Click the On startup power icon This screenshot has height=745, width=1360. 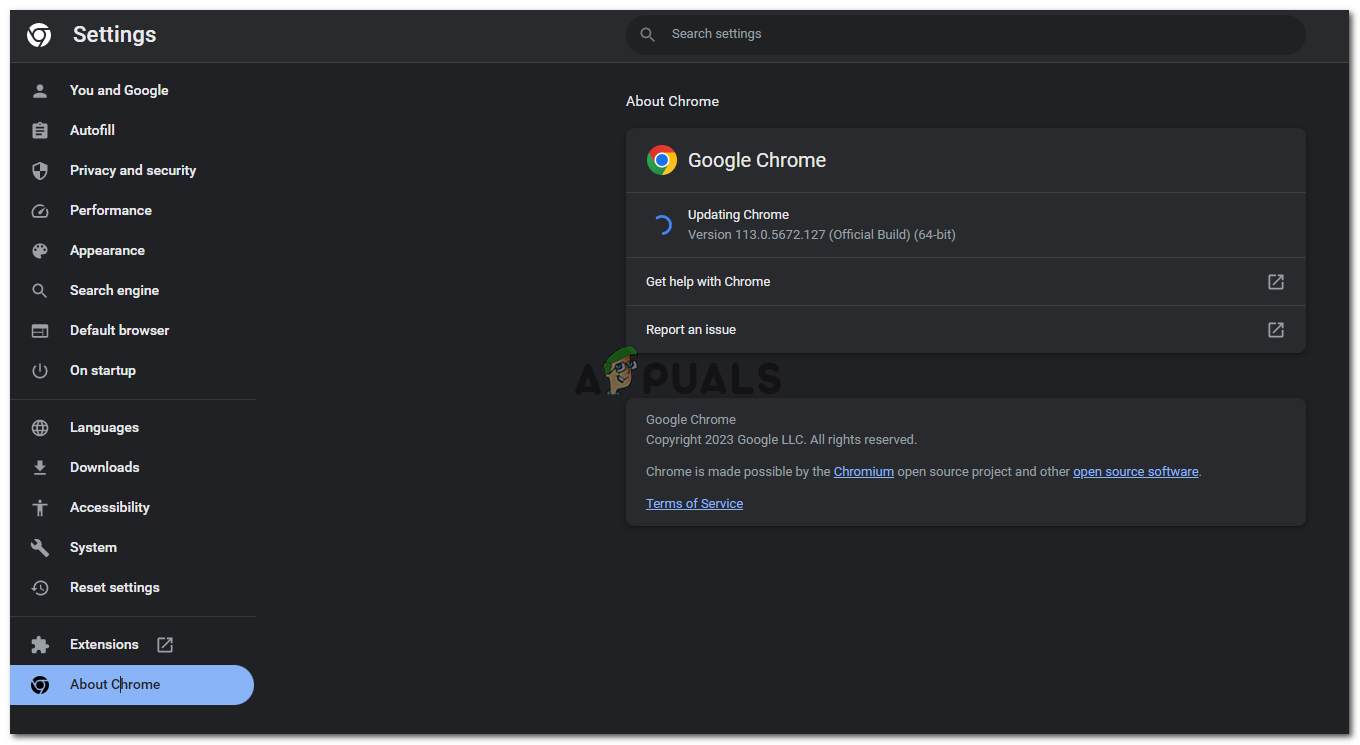coord(40,370)
